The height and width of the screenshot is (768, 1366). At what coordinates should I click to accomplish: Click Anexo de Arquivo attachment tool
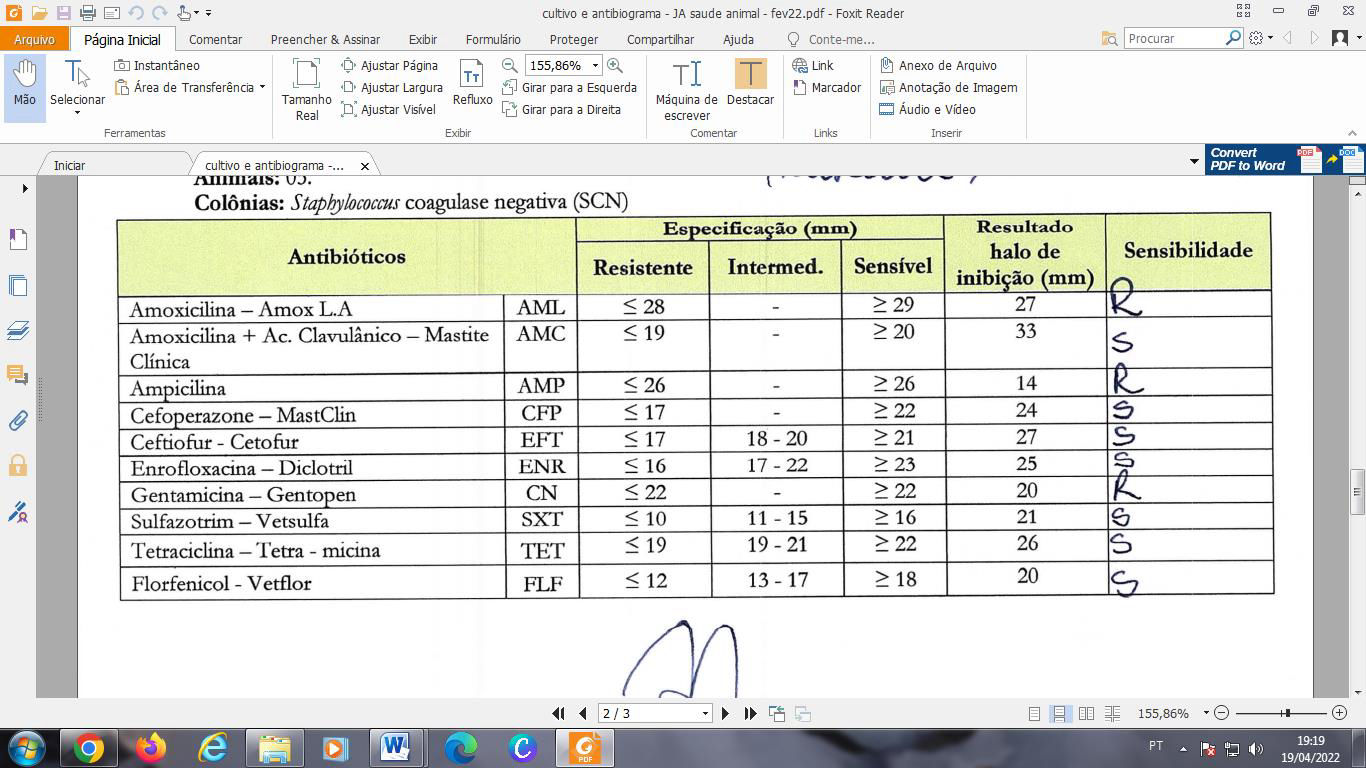point(938,65)
